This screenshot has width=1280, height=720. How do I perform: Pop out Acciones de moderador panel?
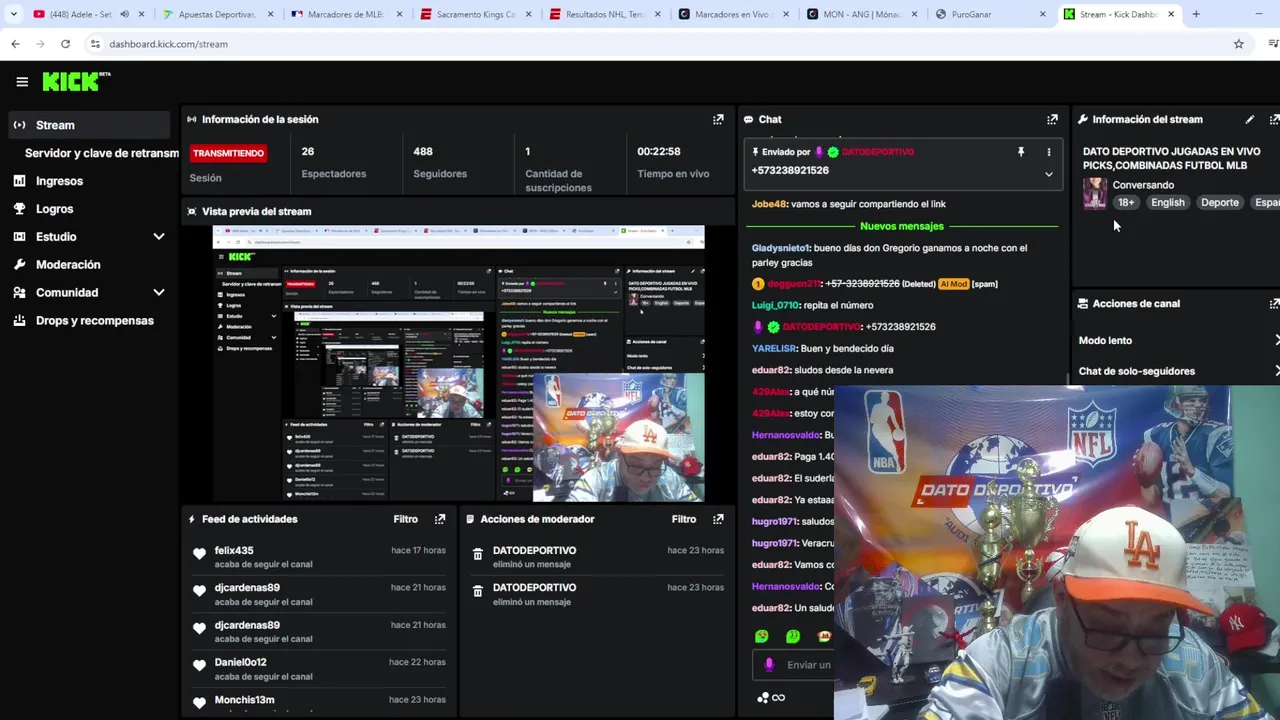(718, 519)
